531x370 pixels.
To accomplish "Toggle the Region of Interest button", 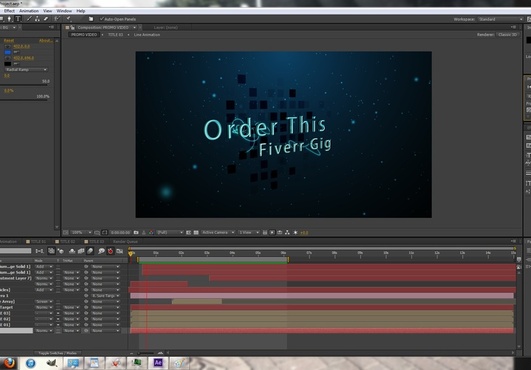I will point(189,233).
